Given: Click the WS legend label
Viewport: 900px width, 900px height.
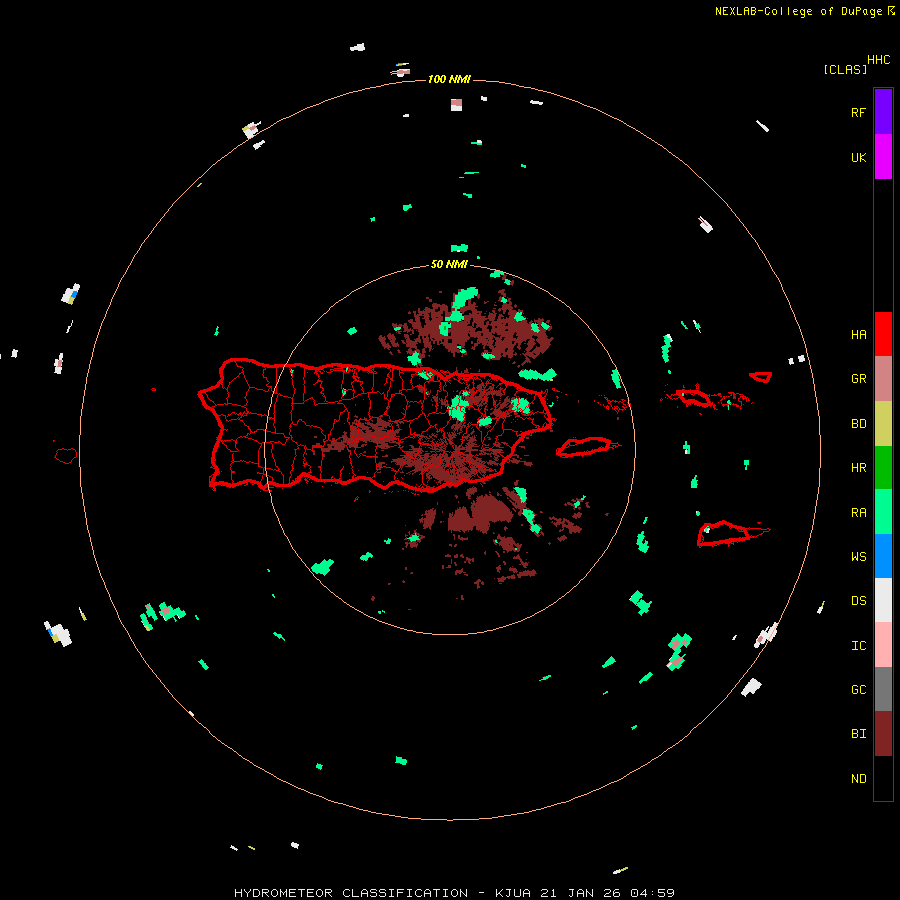Looking at the screenshot, I should pyautogui.click(x=858, y=556).
